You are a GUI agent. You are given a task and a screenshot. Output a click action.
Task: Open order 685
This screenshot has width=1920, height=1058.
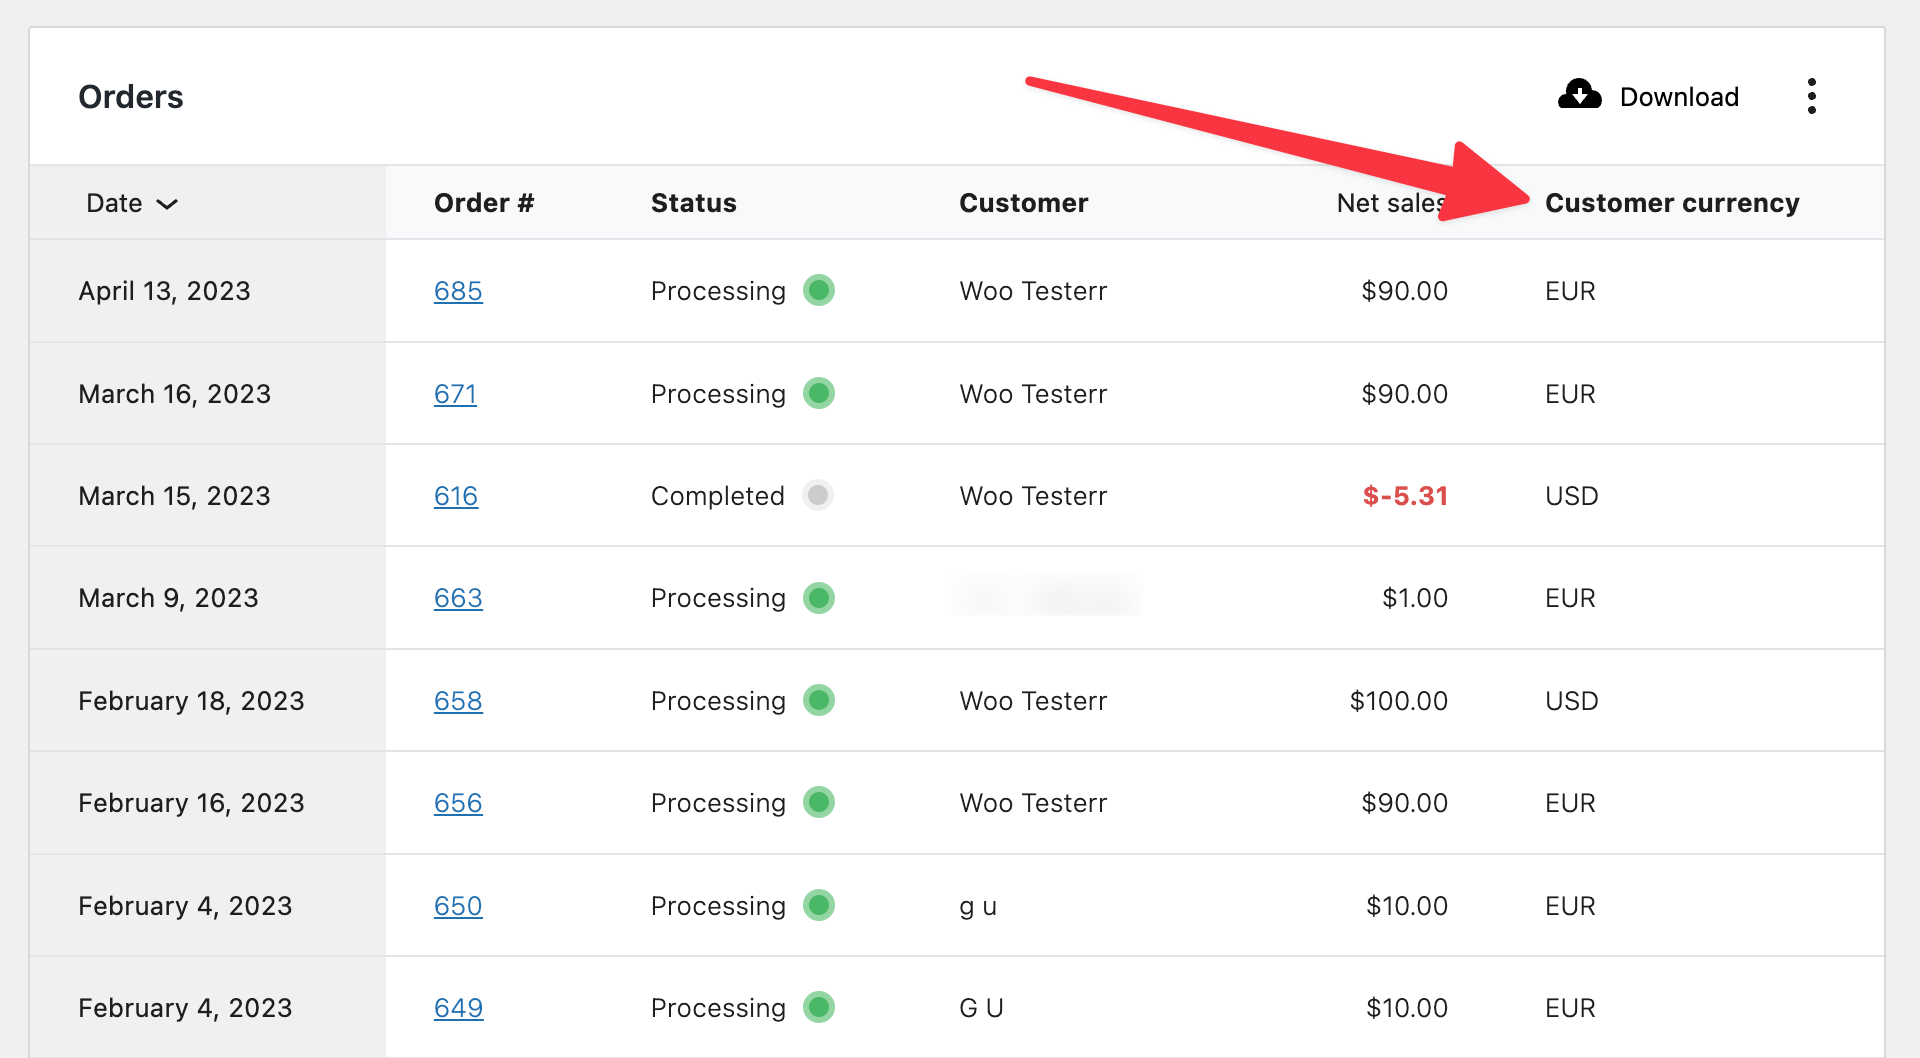(458, 290)
